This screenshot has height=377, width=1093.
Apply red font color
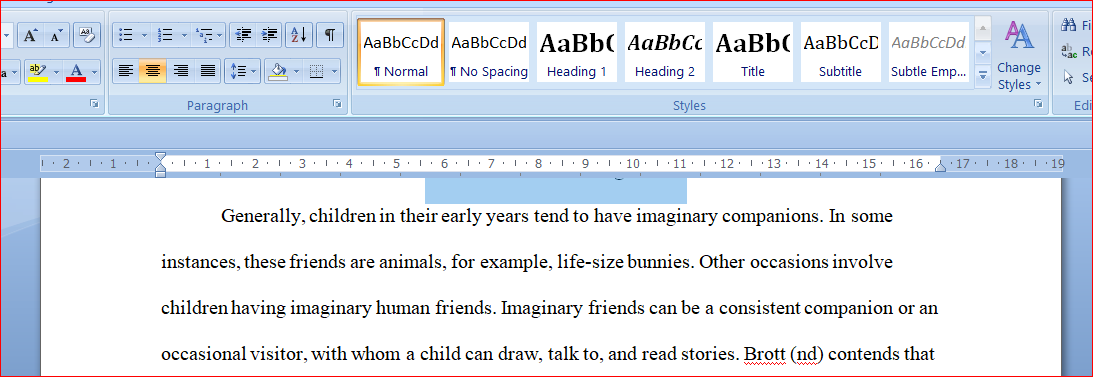(x=77, y=71)
